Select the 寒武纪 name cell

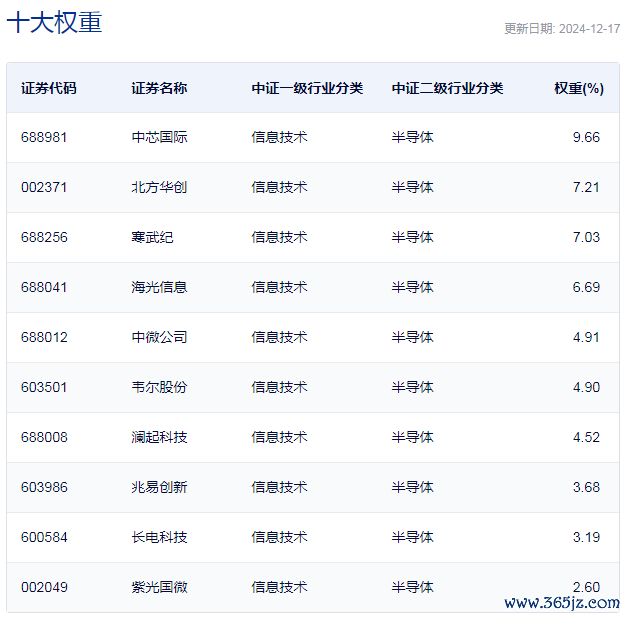pyautogui.click(x=152, y=237)
